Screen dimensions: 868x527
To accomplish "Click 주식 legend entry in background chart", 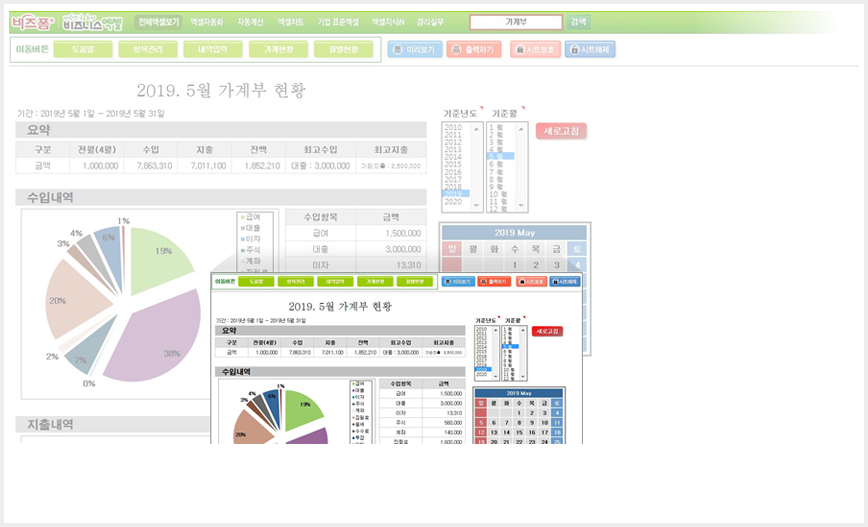I will 250,250.
